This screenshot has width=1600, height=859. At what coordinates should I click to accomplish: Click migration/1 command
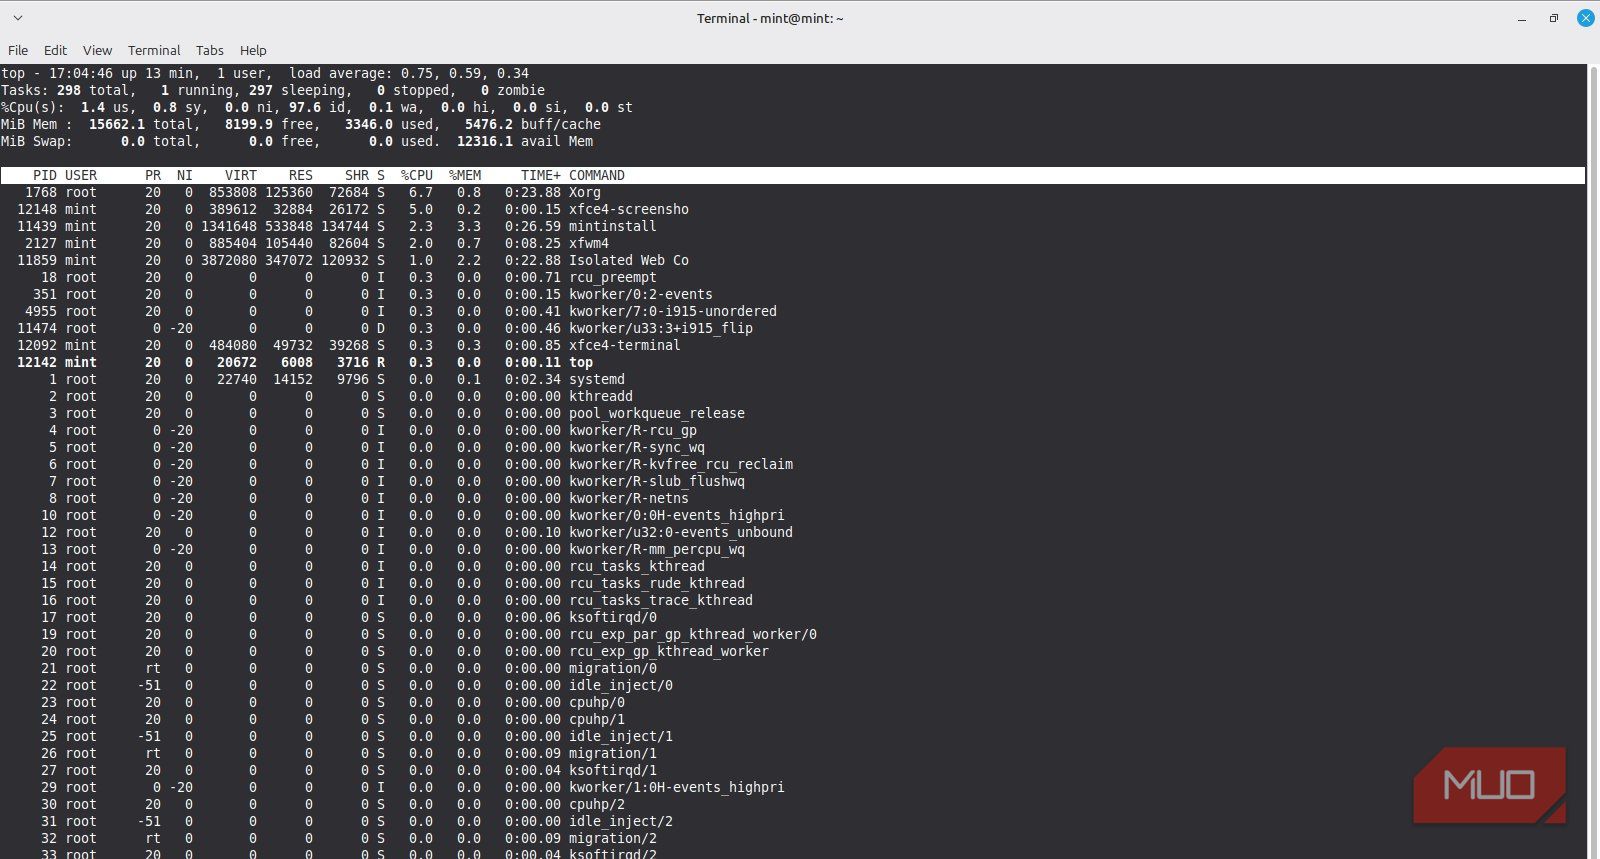(613, 753)
